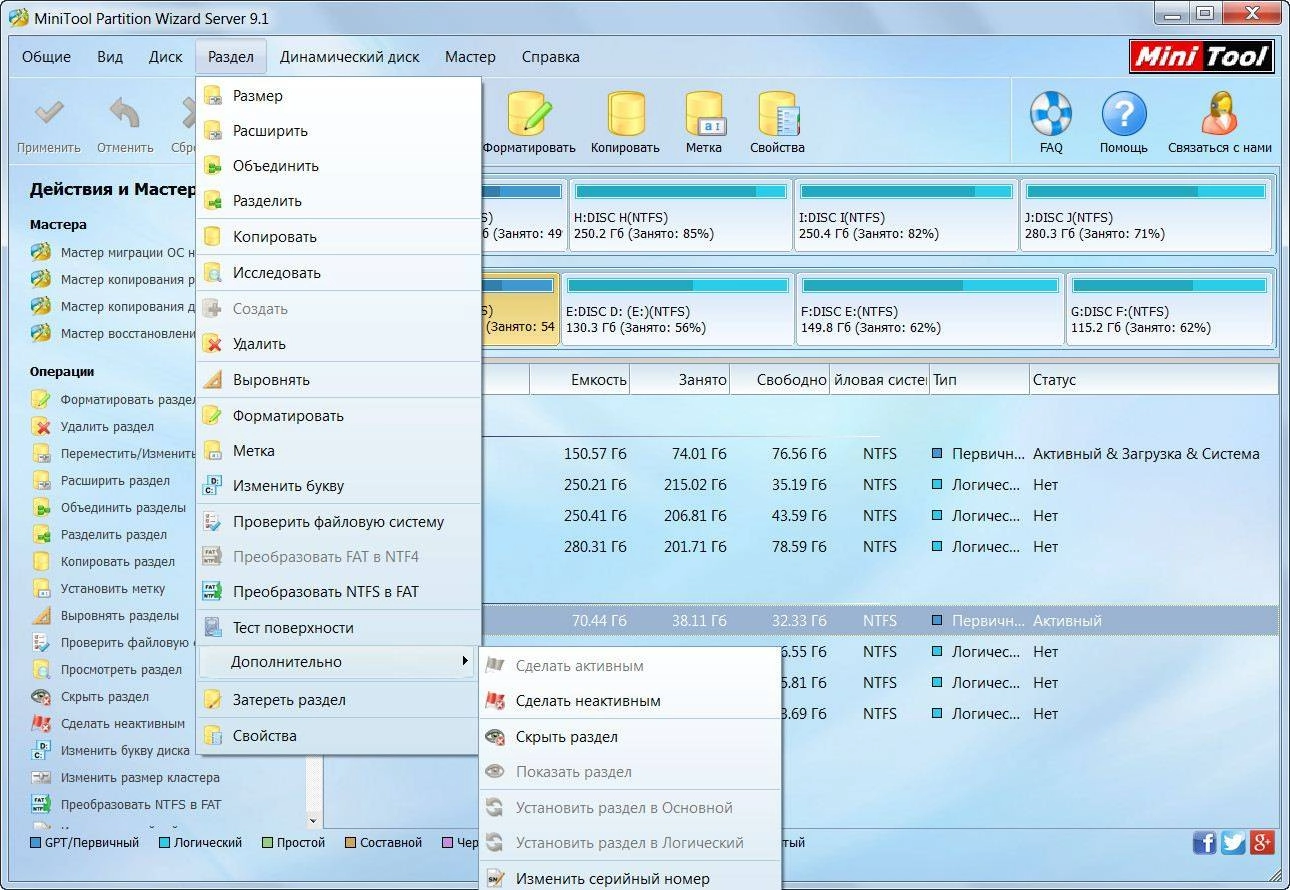Screen dimensions: 1290x890
Task: Click sidebar Align partitions (Выровнять разделы) icon
Action: coord(41,615)
